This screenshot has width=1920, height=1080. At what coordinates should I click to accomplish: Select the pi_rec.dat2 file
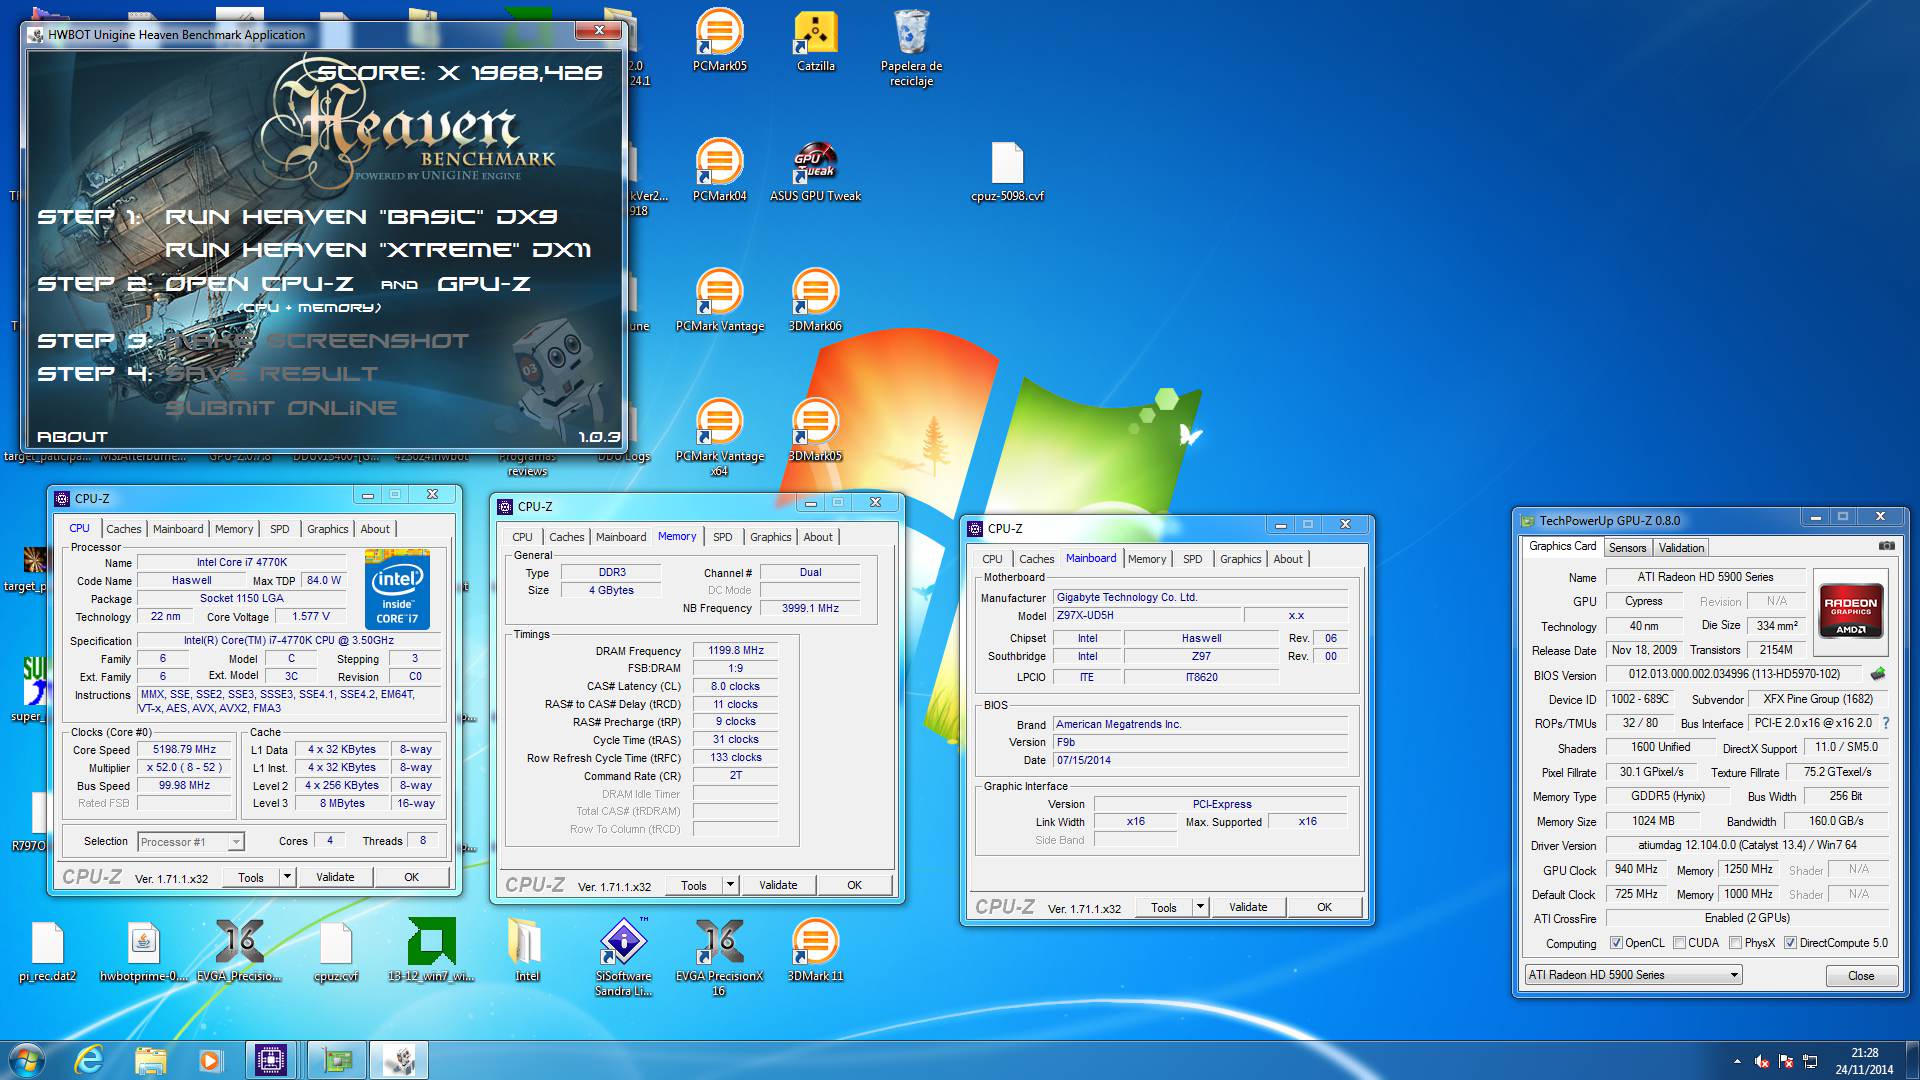tap(47, 950)
